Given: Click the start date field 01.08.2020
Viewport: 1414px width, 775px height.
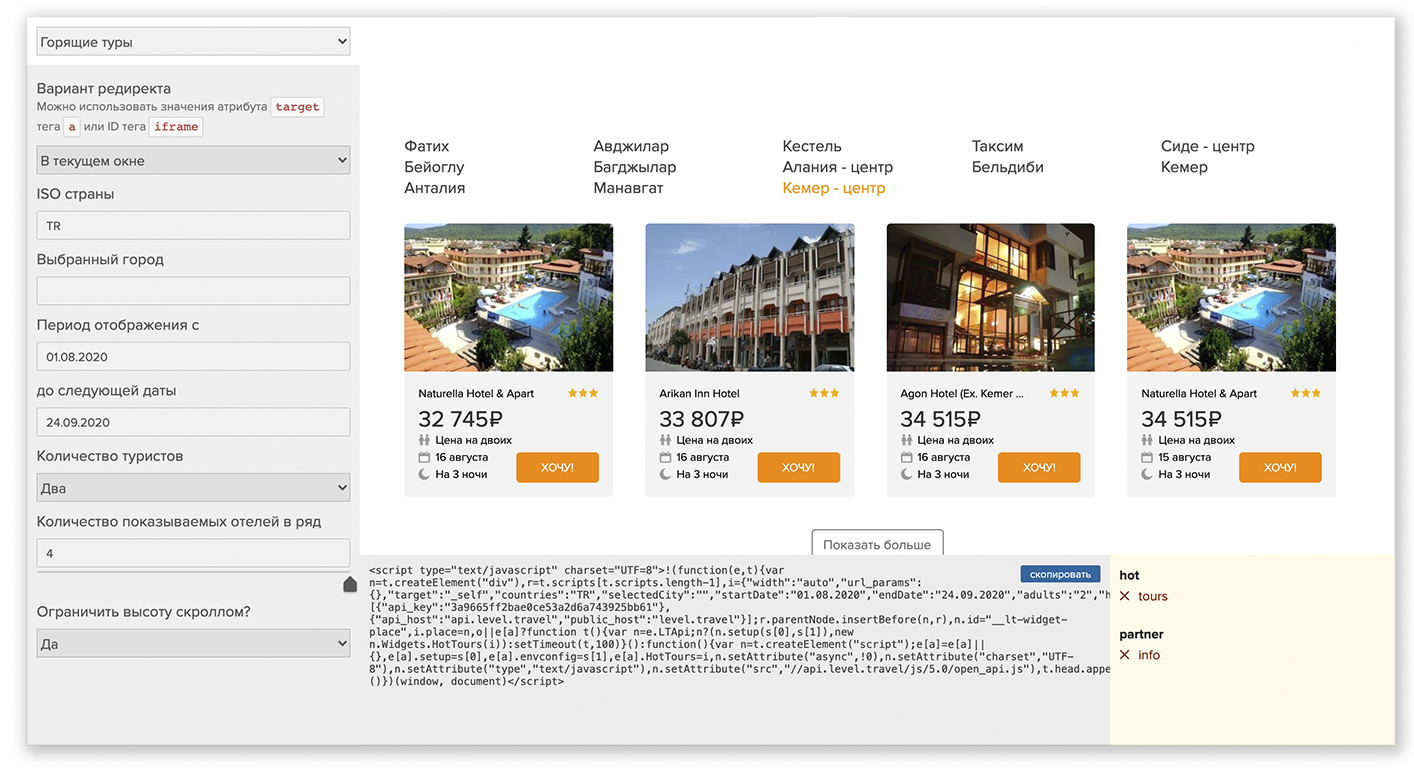Looking at the screenshot, I should pyautogui.click(x=193, y=357).
